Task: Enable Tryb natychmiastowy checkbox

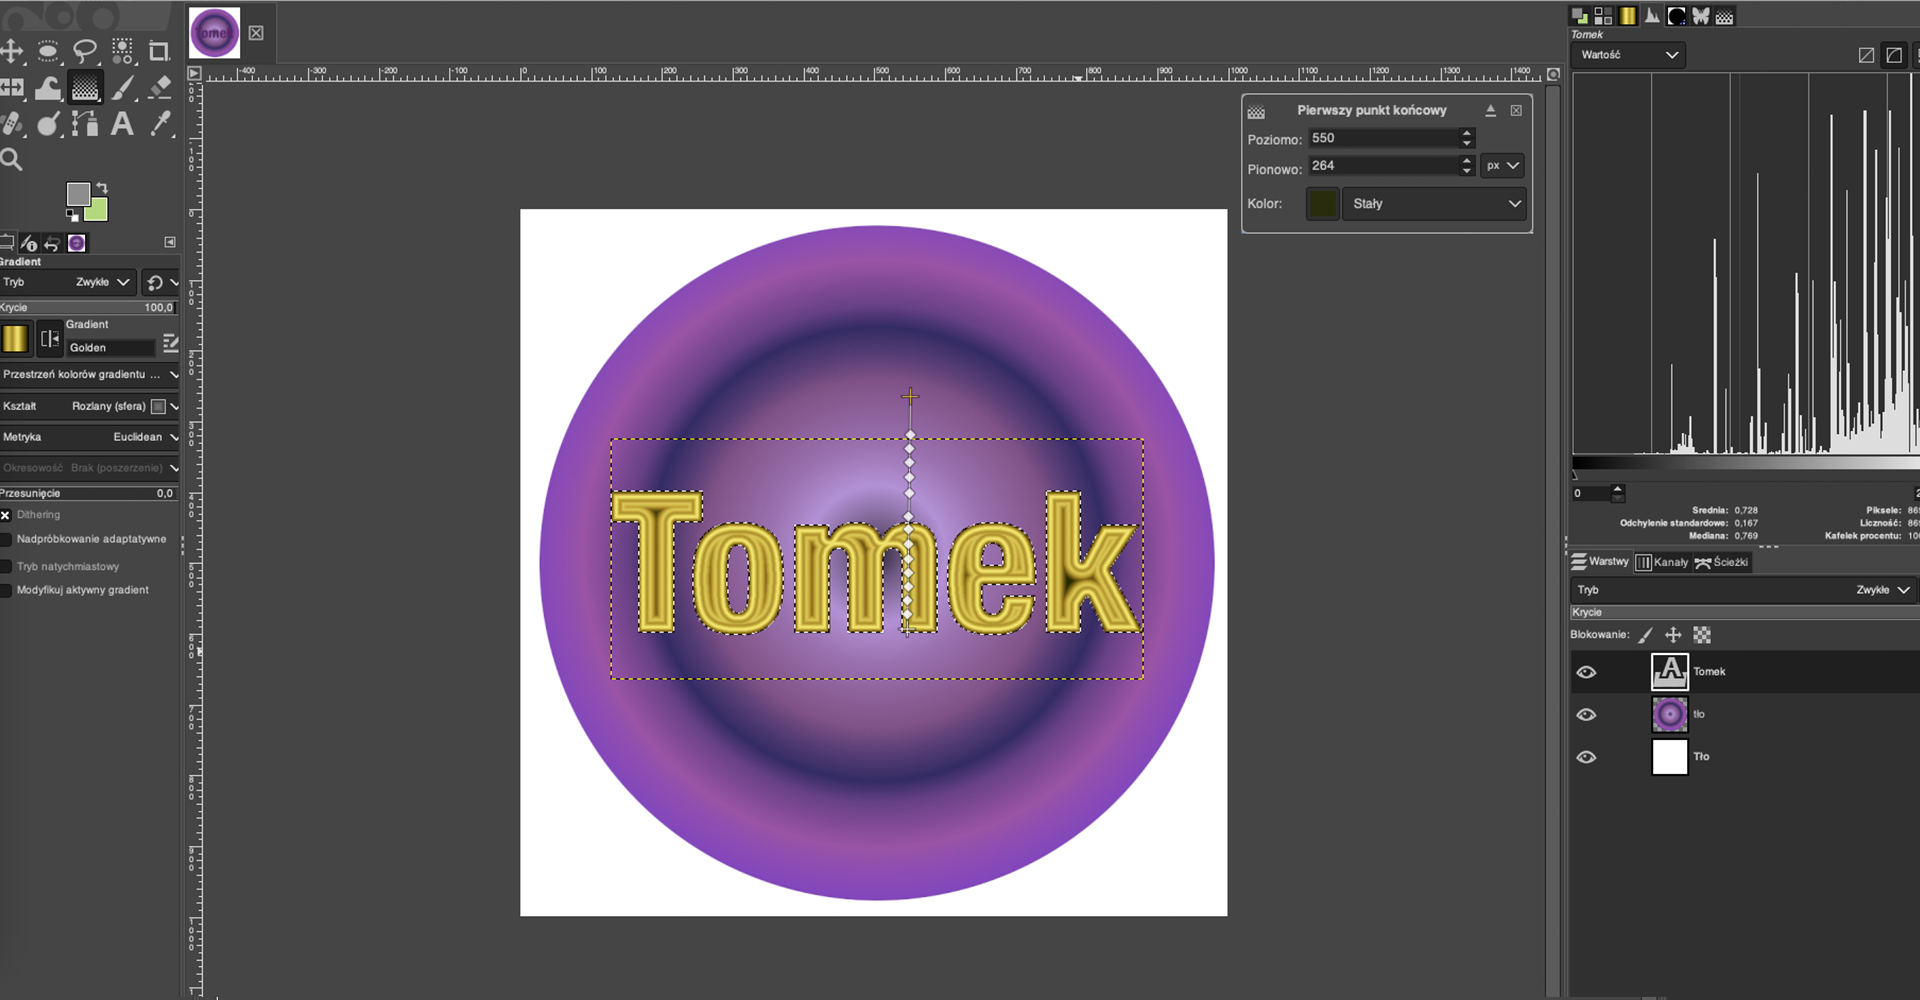Action: tap(6, 566)
